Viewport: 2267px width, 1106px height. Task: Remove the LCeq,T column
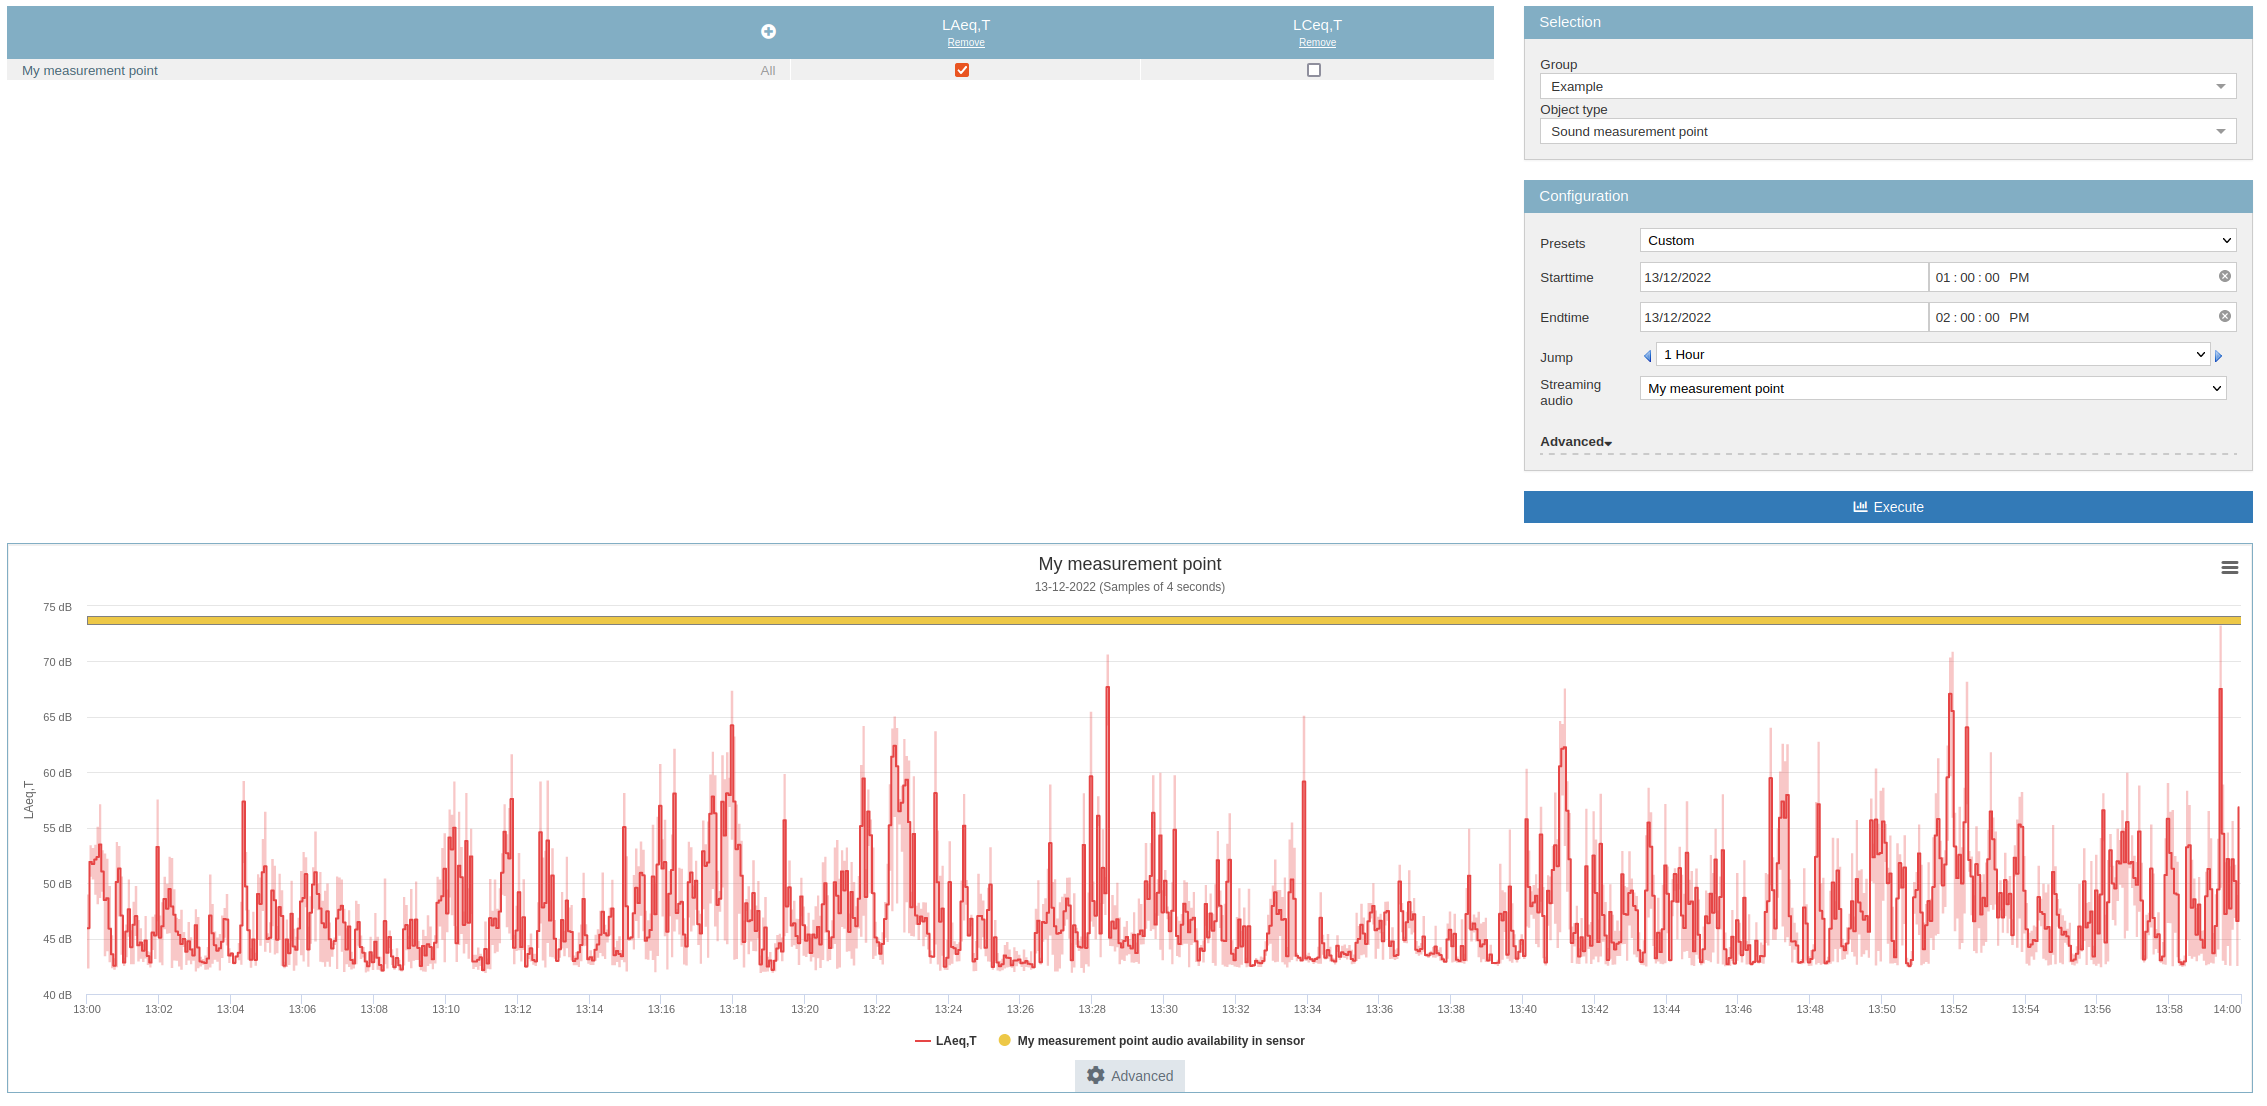click(x=1317, y=43)
